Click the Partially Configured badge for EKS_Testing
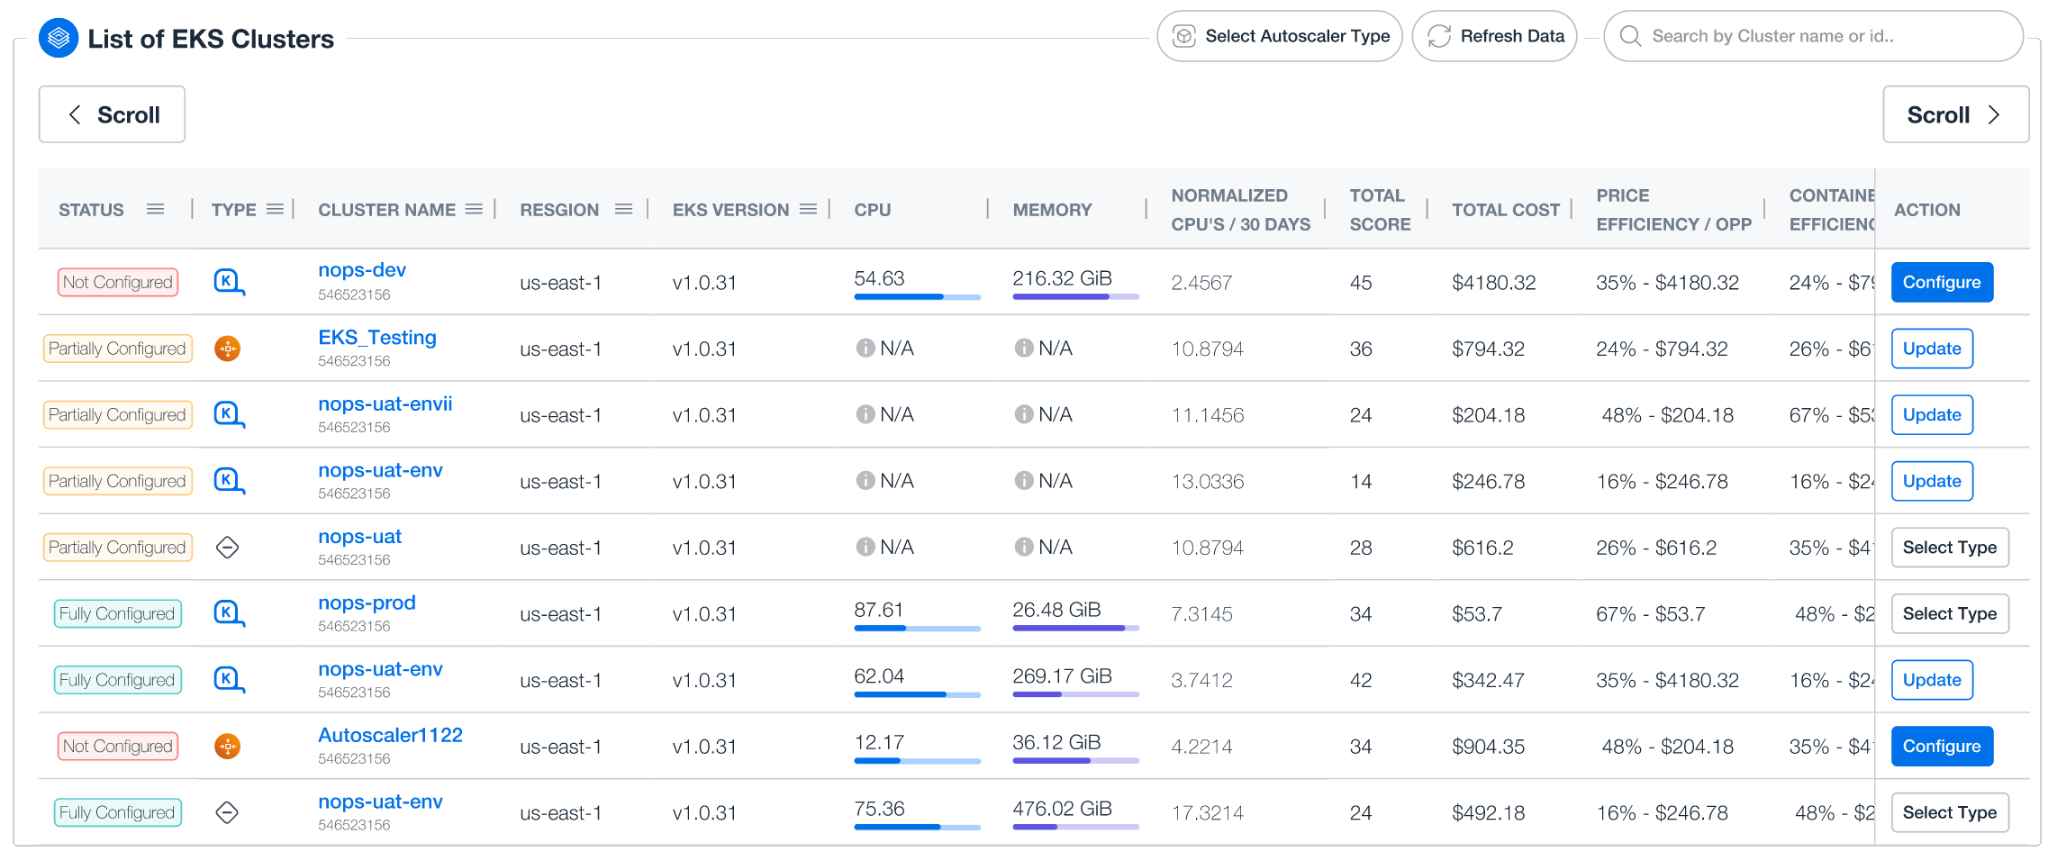Viewport: 2048px width, 857px height. pos(118,348)
